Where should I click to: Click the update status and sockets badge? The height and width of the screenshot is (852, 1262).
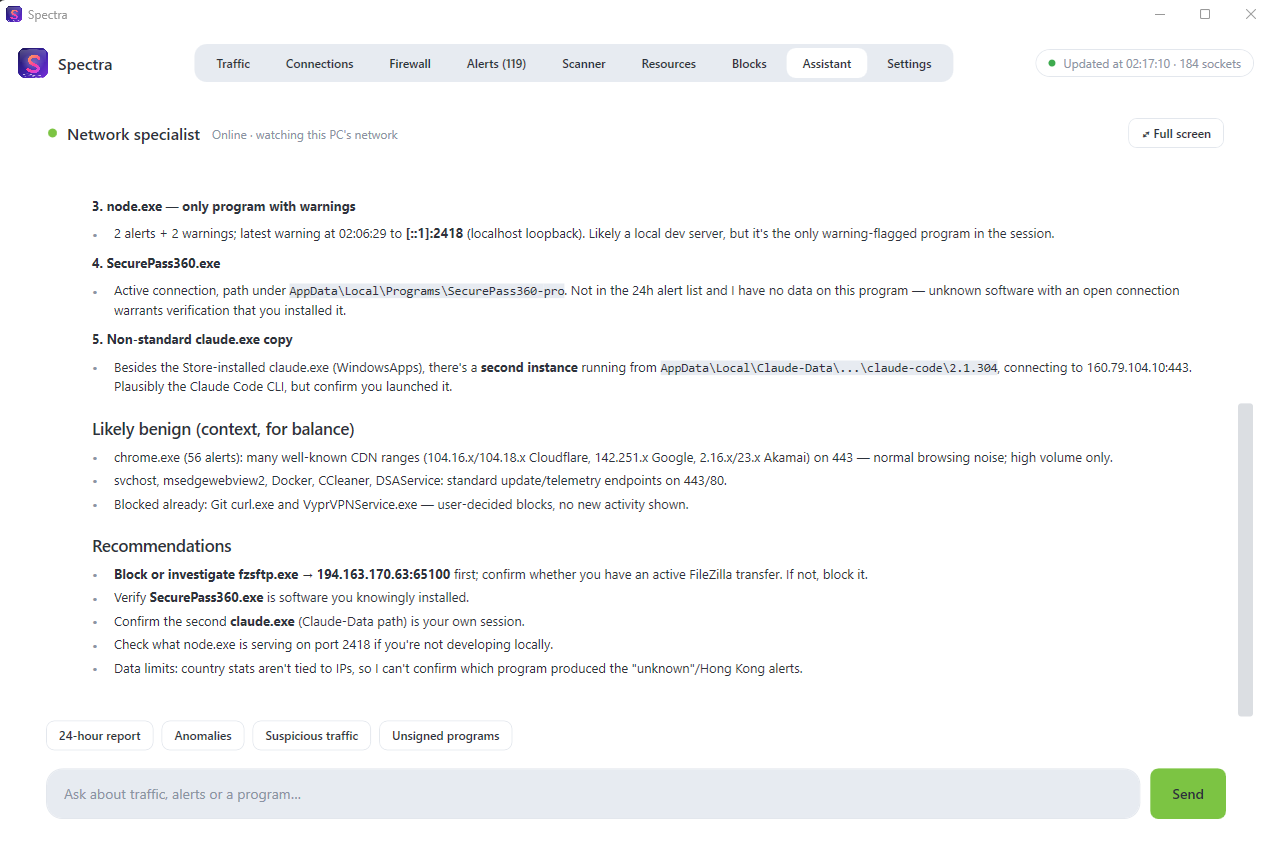click(x=1144, y=63)
